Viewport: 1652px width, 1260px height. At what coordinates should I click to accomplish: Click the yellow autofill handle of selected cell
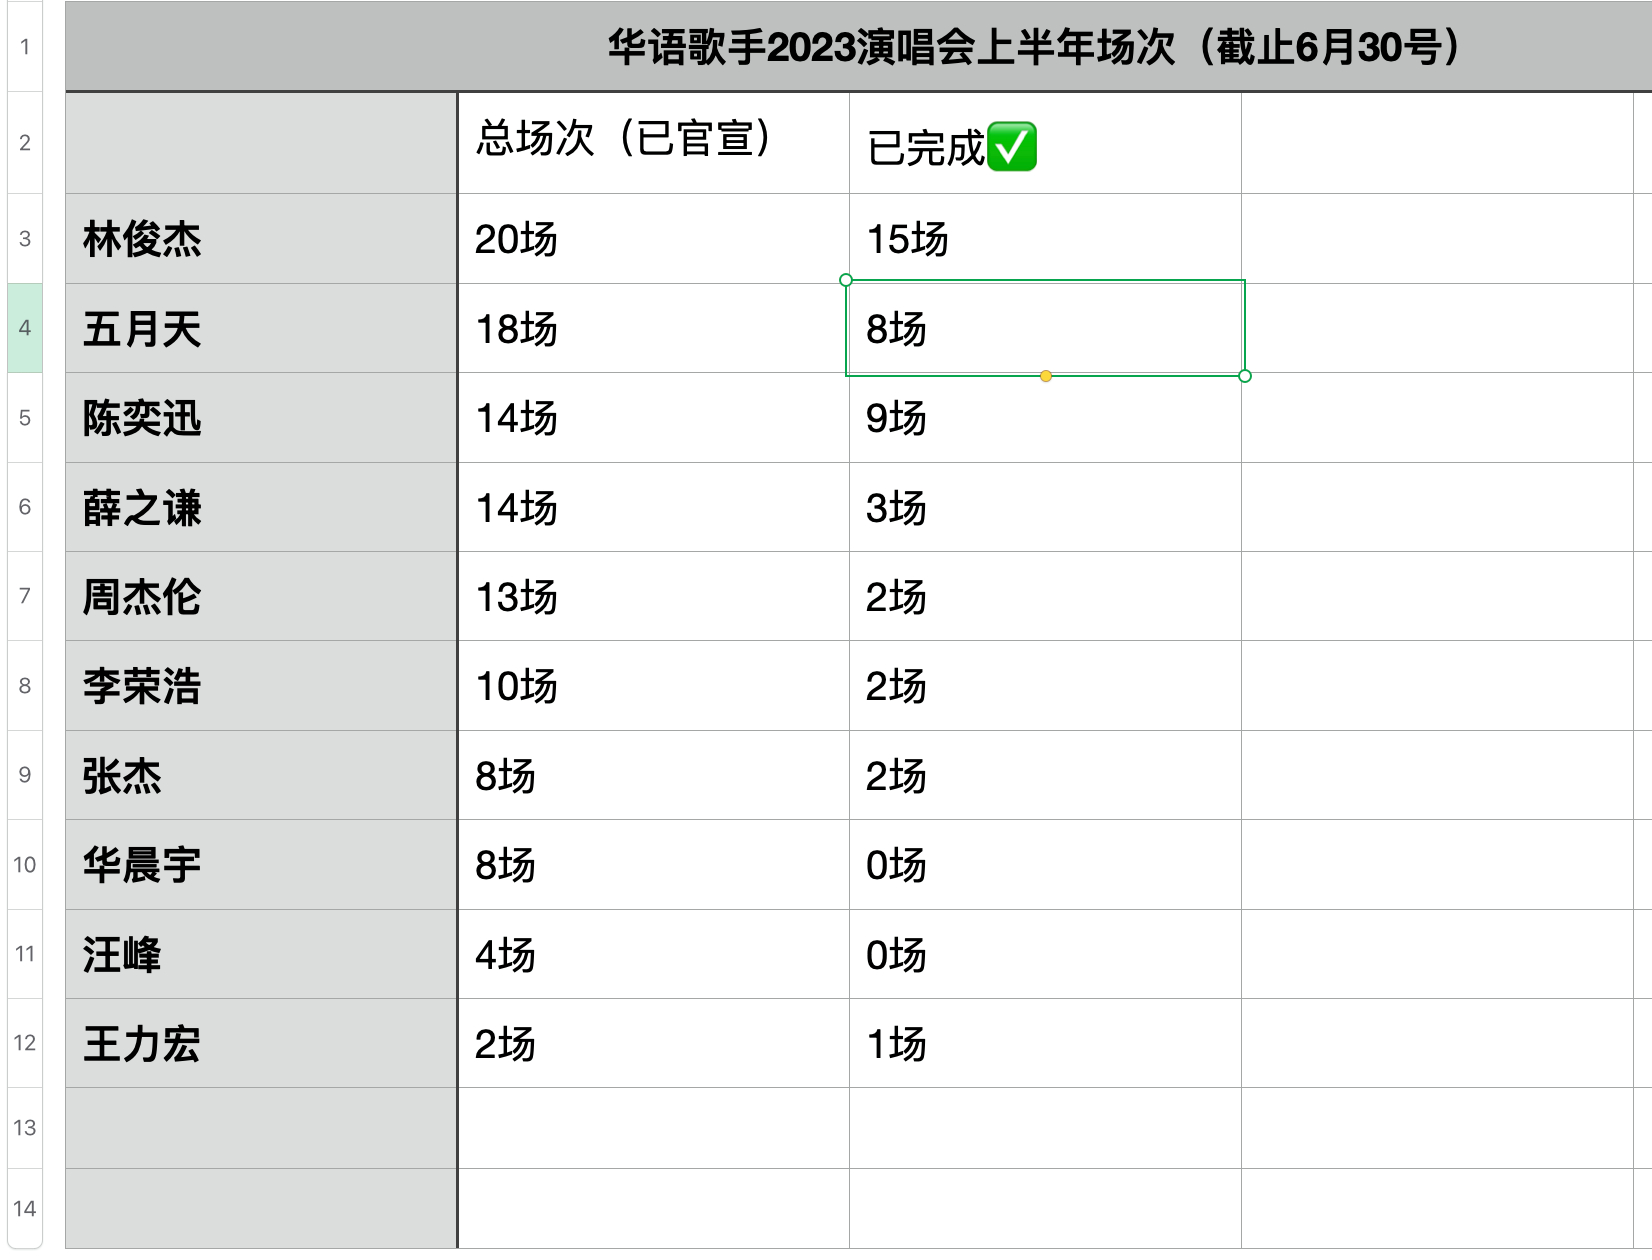click(1045, 376)
